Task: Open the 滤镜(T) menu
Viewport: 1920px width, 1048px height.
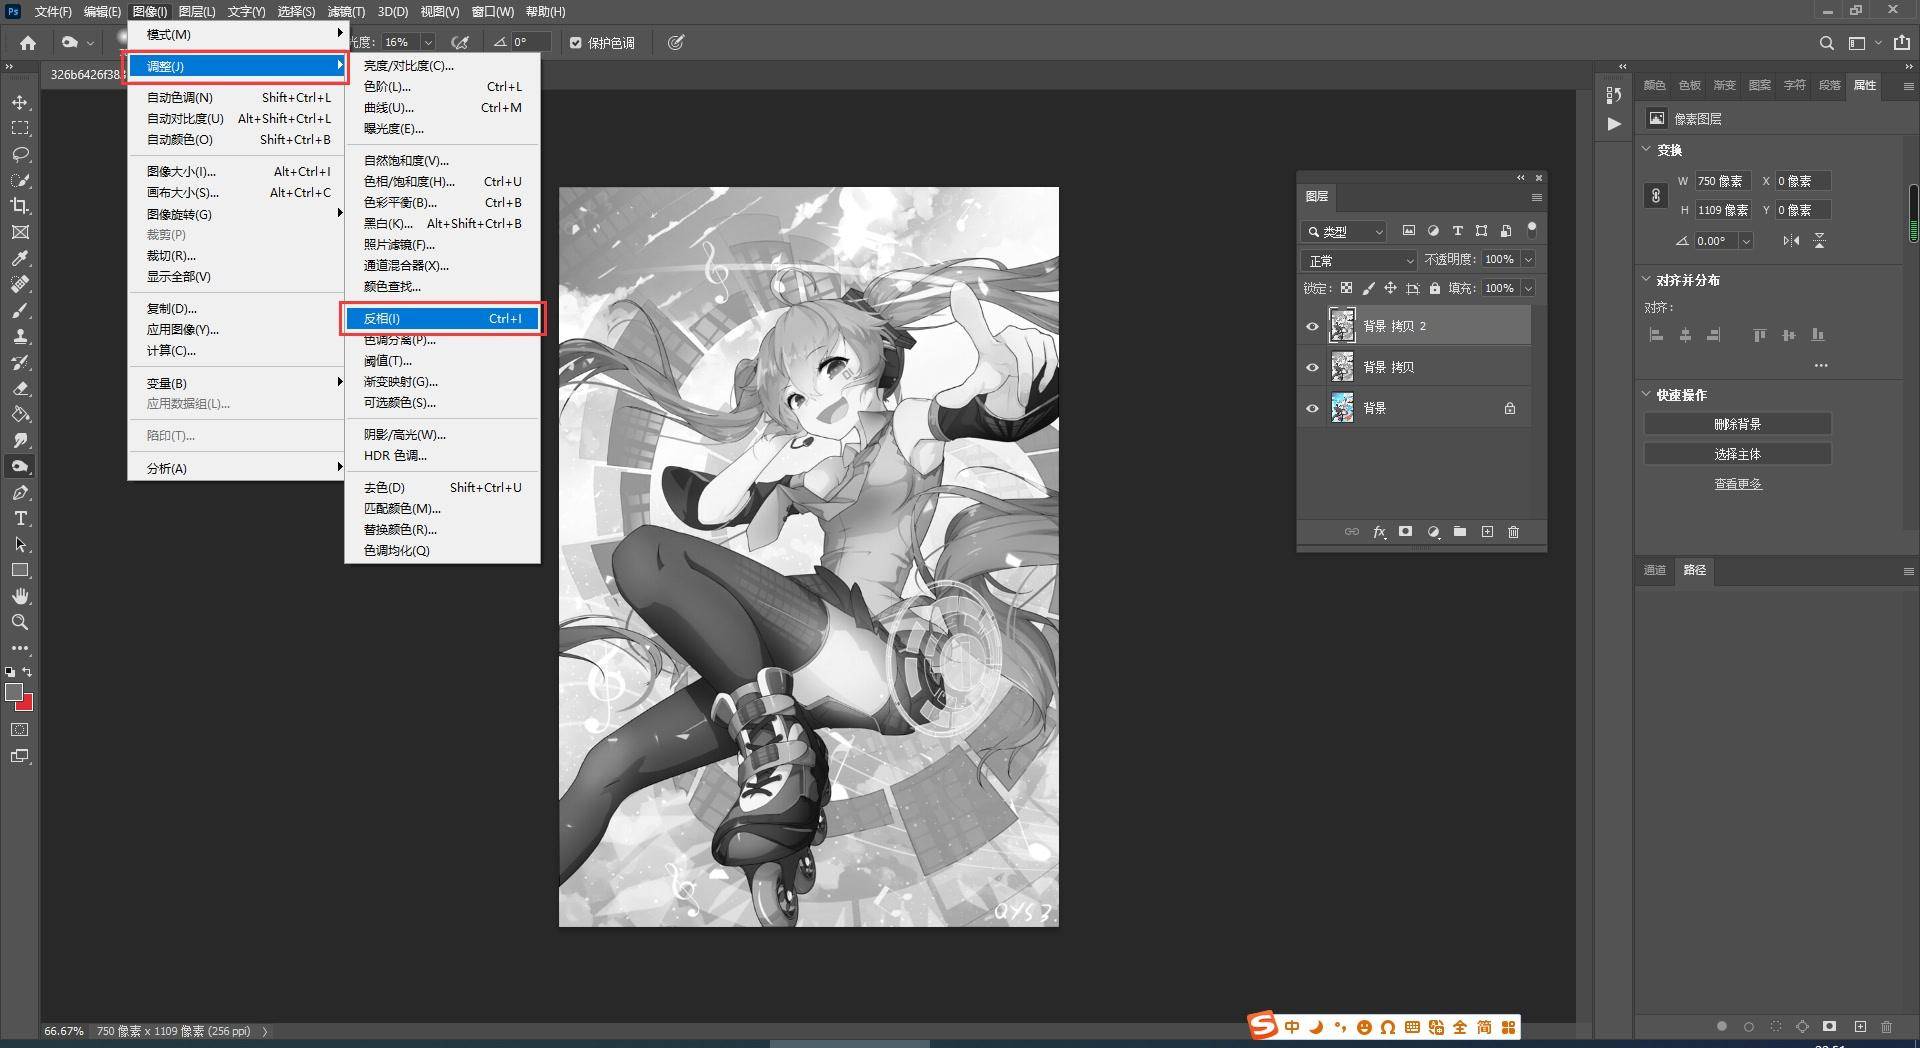Action: pyautogui.click(x=346, y=12)
